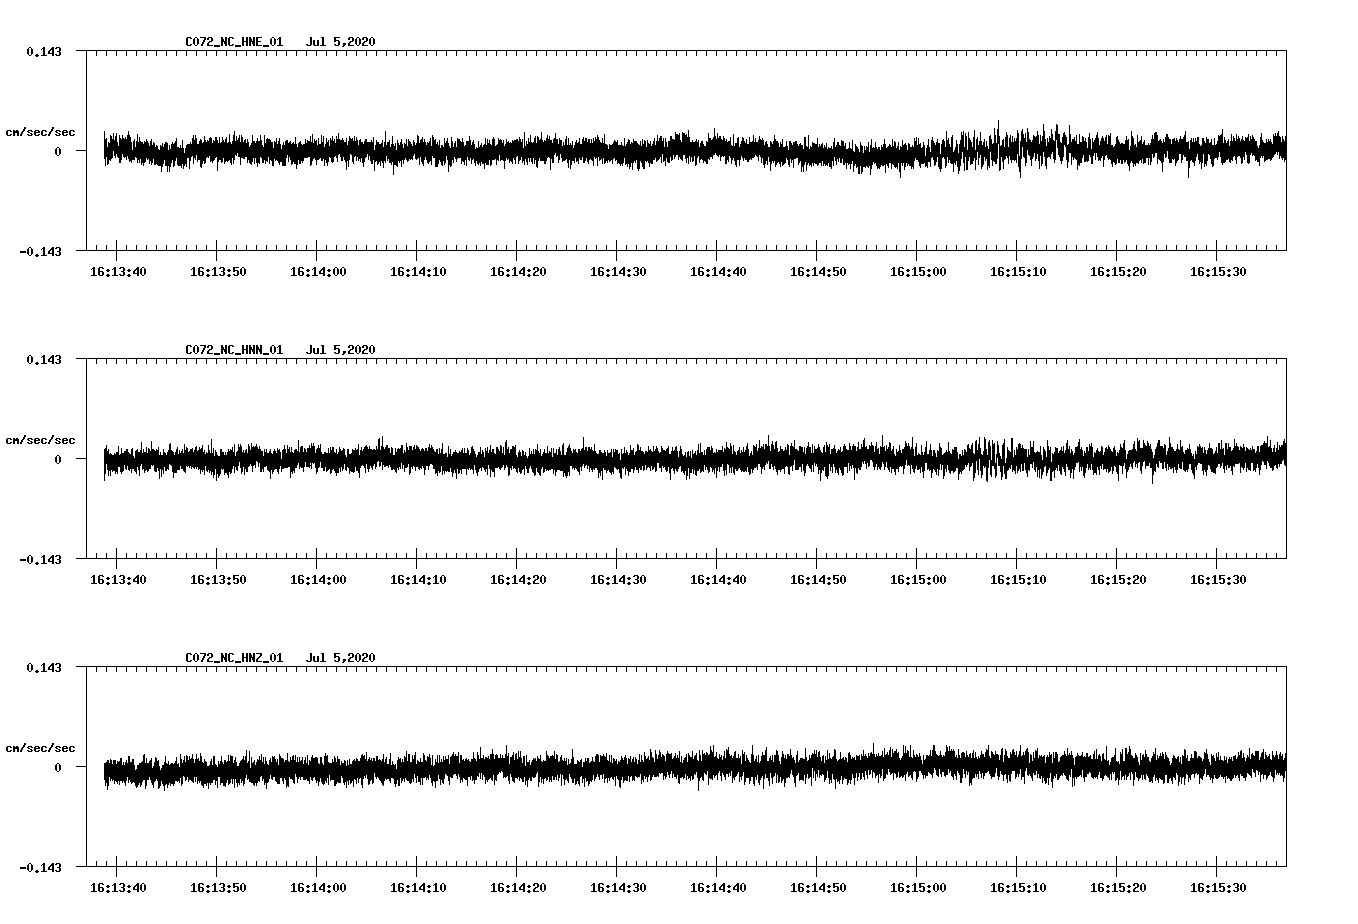1358x924 pixels.
Task: Click the C072_NC_HNN_01 plot title
Action: pyautogui.click(x=234, y=350)
